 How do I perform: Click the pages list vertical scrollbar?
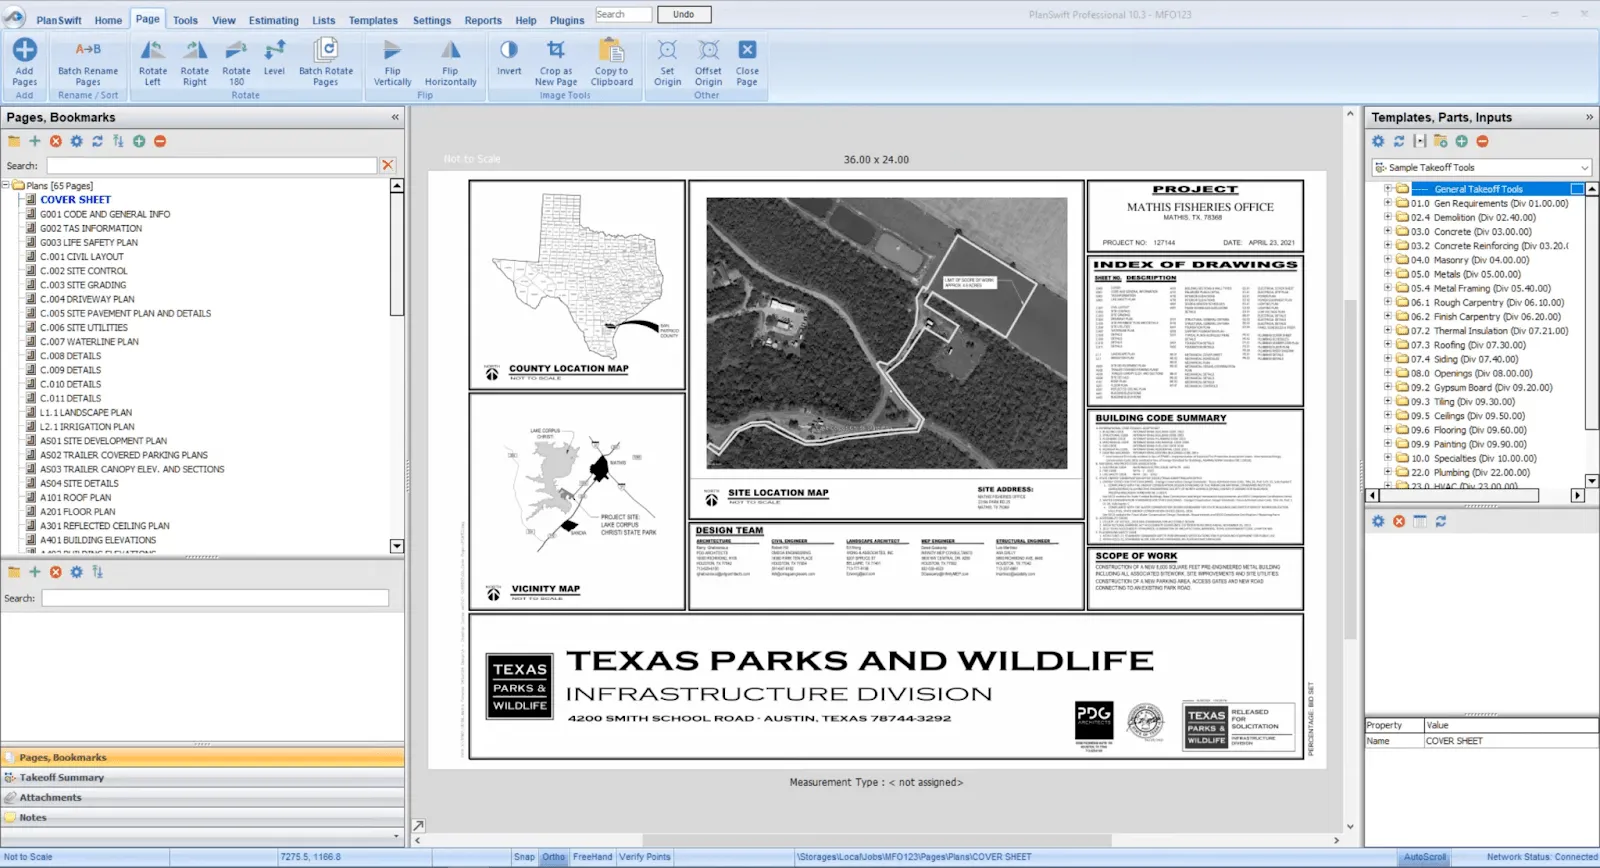[x=397, y=366]
